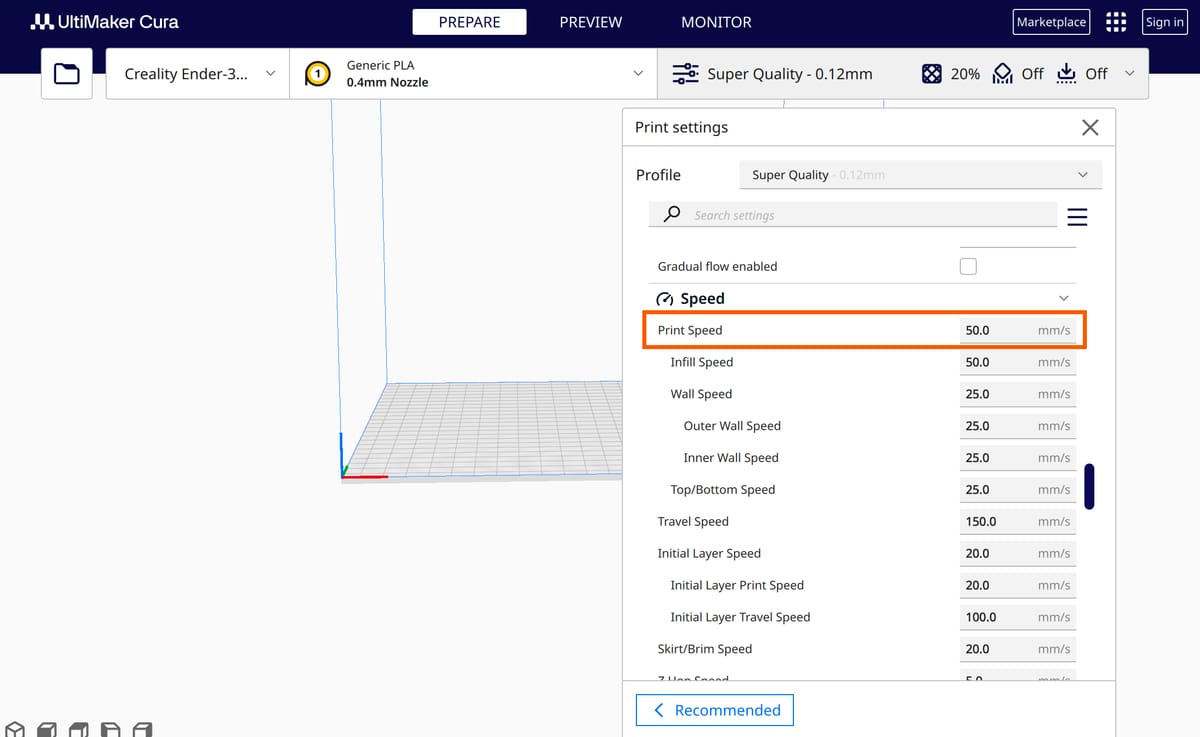This screenshot has height=737, width=1200.
Task: Click the Speed category speedometer icon
Action: pyautogui.click(x=665, y=299)
